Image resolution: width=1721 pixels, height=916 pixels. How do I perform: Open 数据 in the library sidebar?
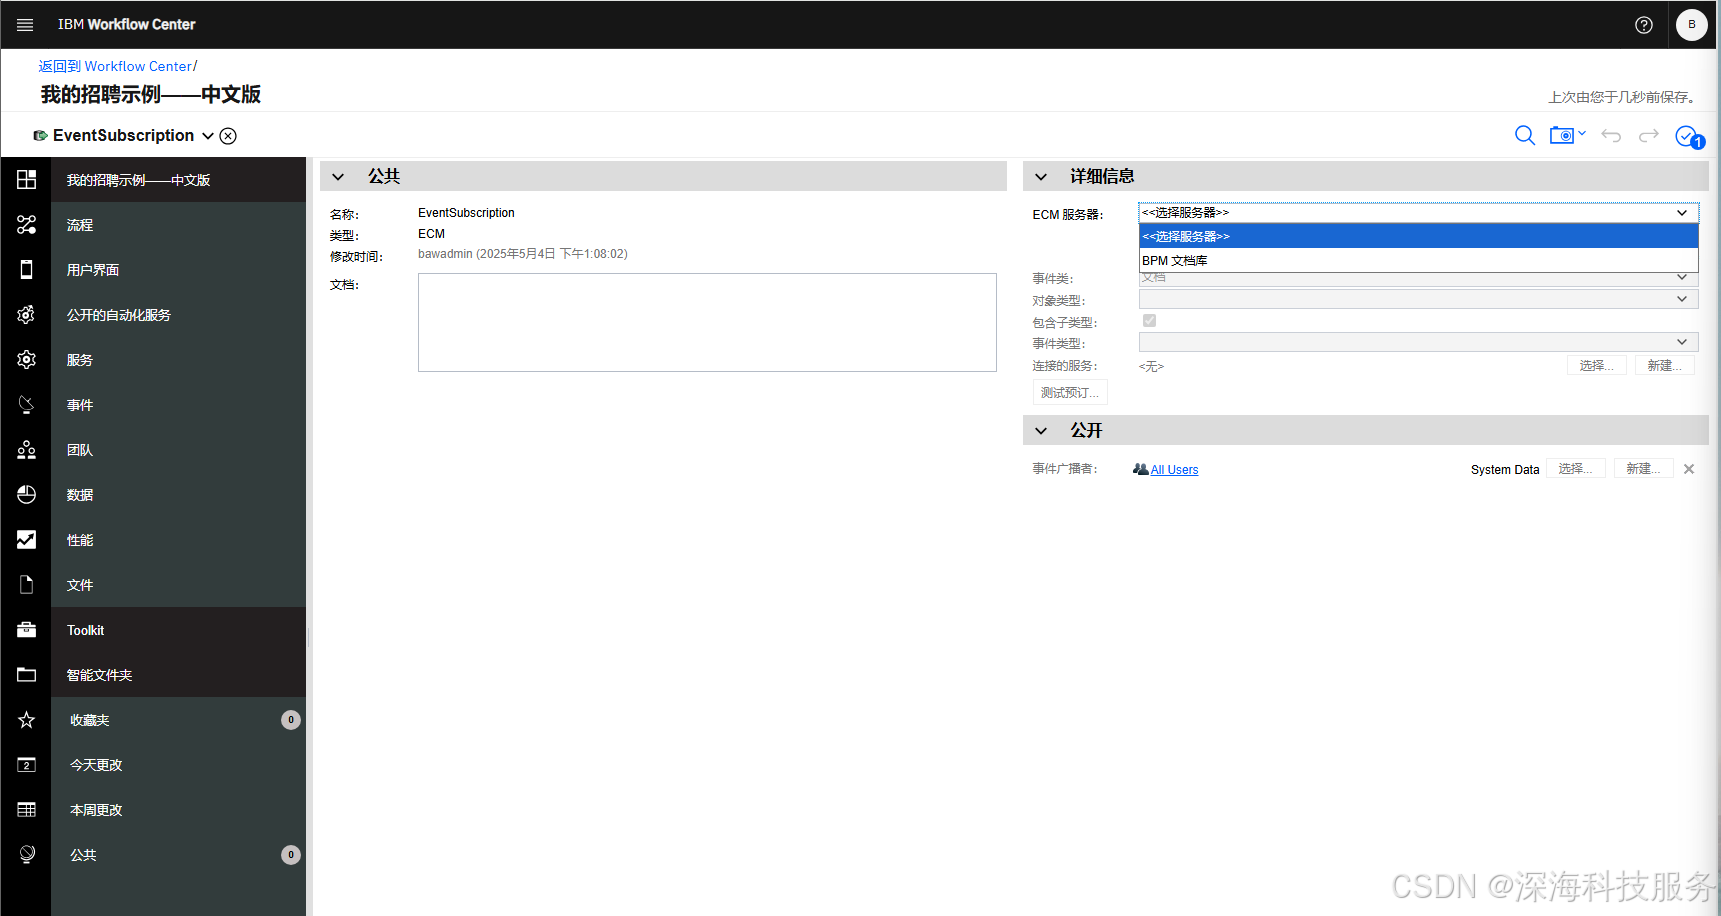point(178,495)
